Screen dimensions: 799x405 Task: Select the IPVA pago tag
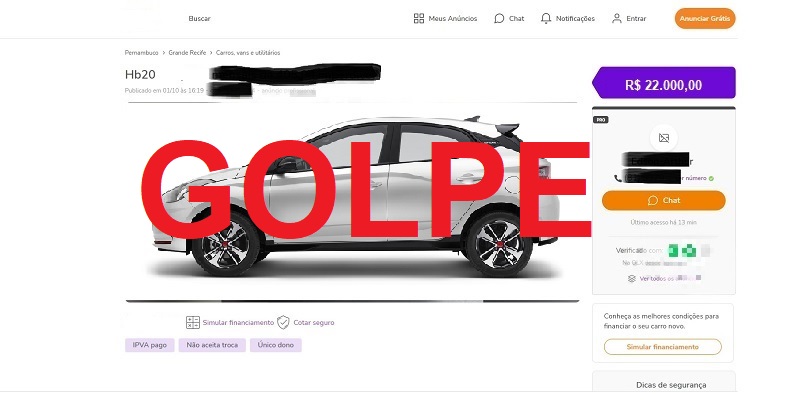tap(150, 345)
